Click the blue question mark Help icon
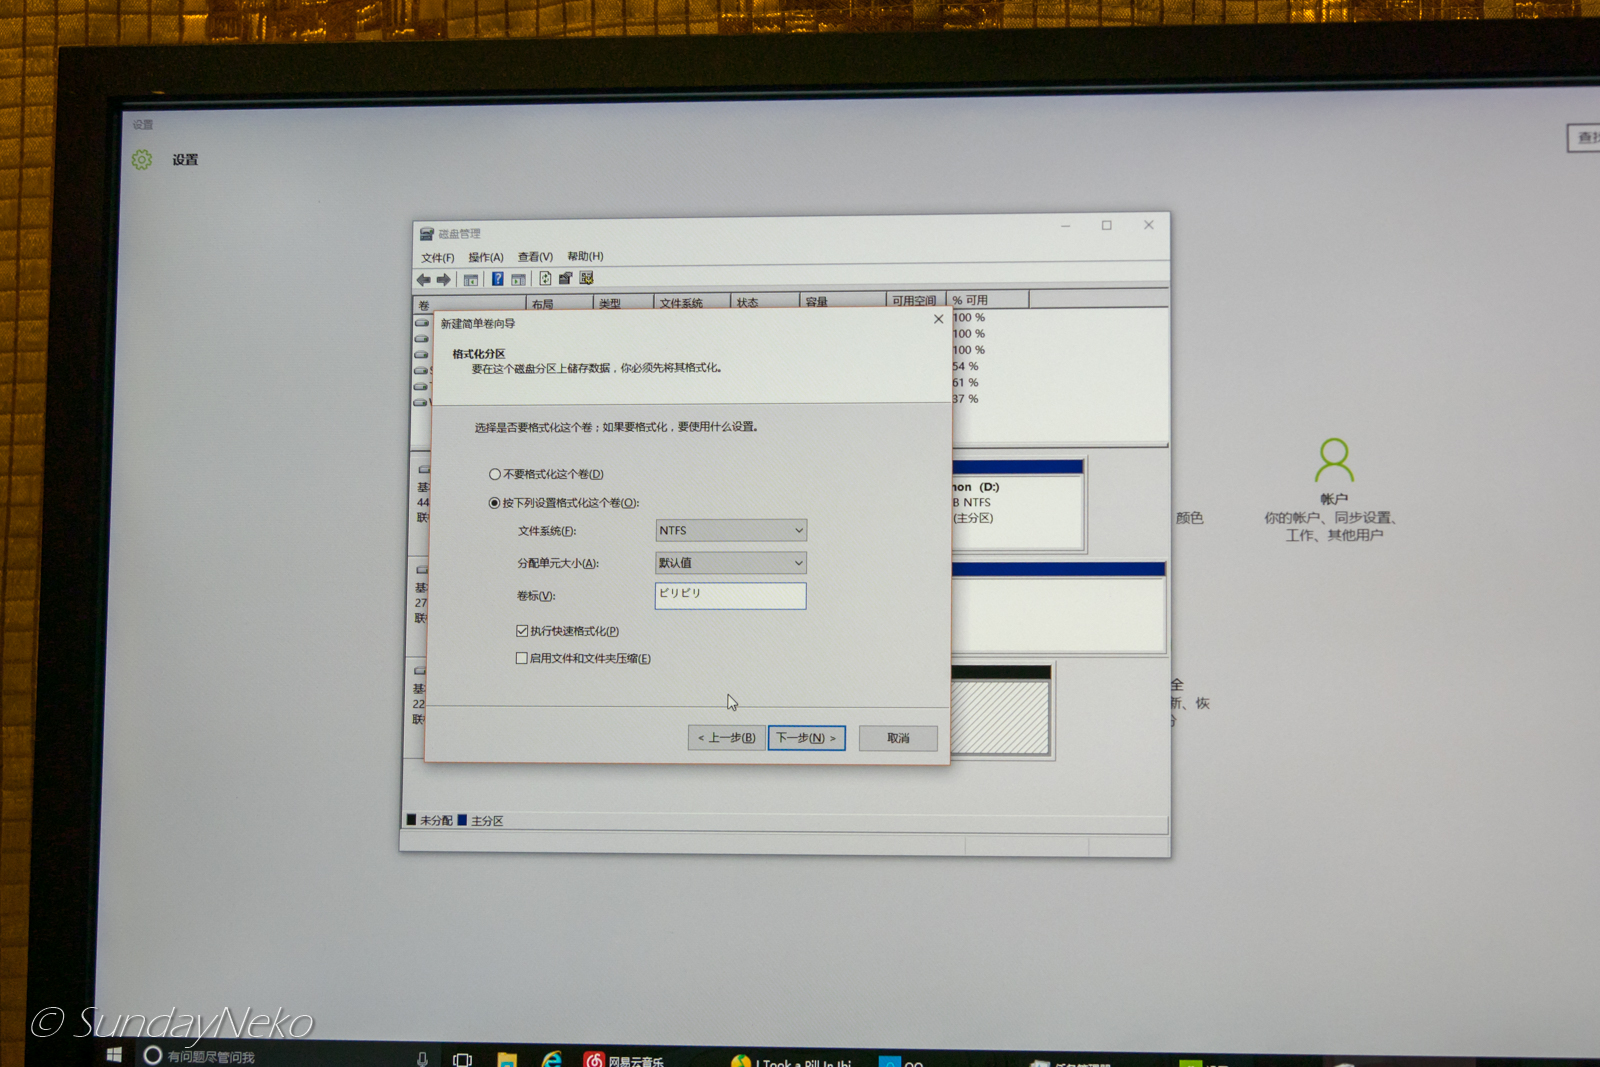 [x=497, y=279]
